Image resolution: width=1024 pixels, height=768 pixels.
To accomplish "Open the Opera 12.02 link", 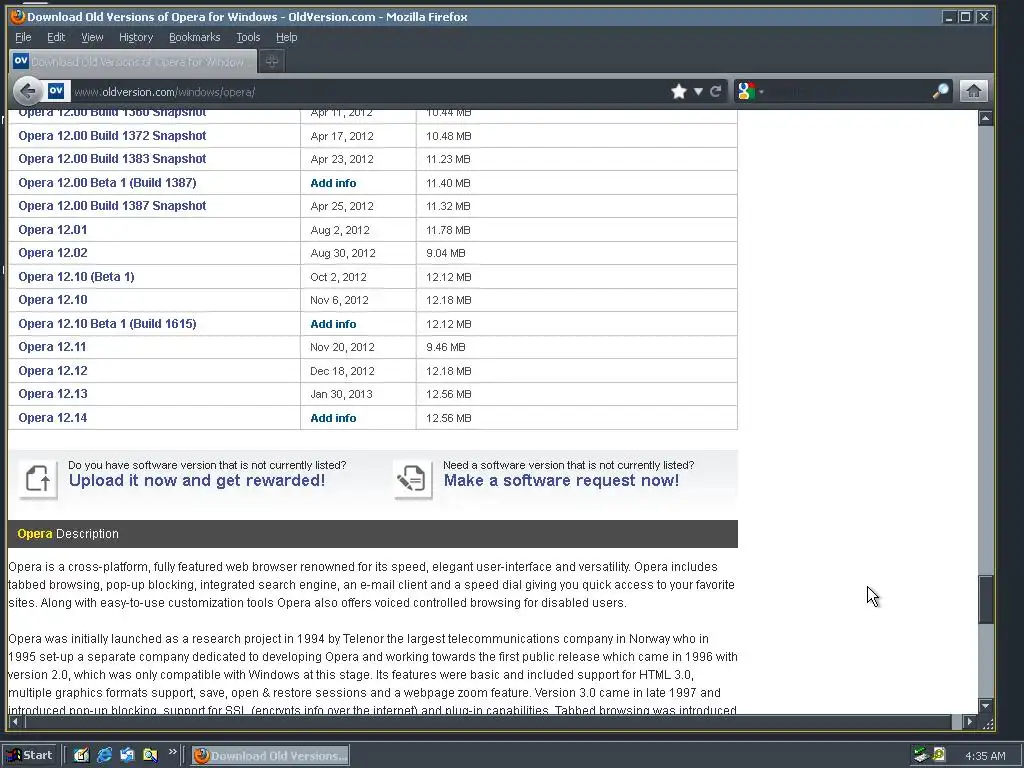I will pos(53,253).
